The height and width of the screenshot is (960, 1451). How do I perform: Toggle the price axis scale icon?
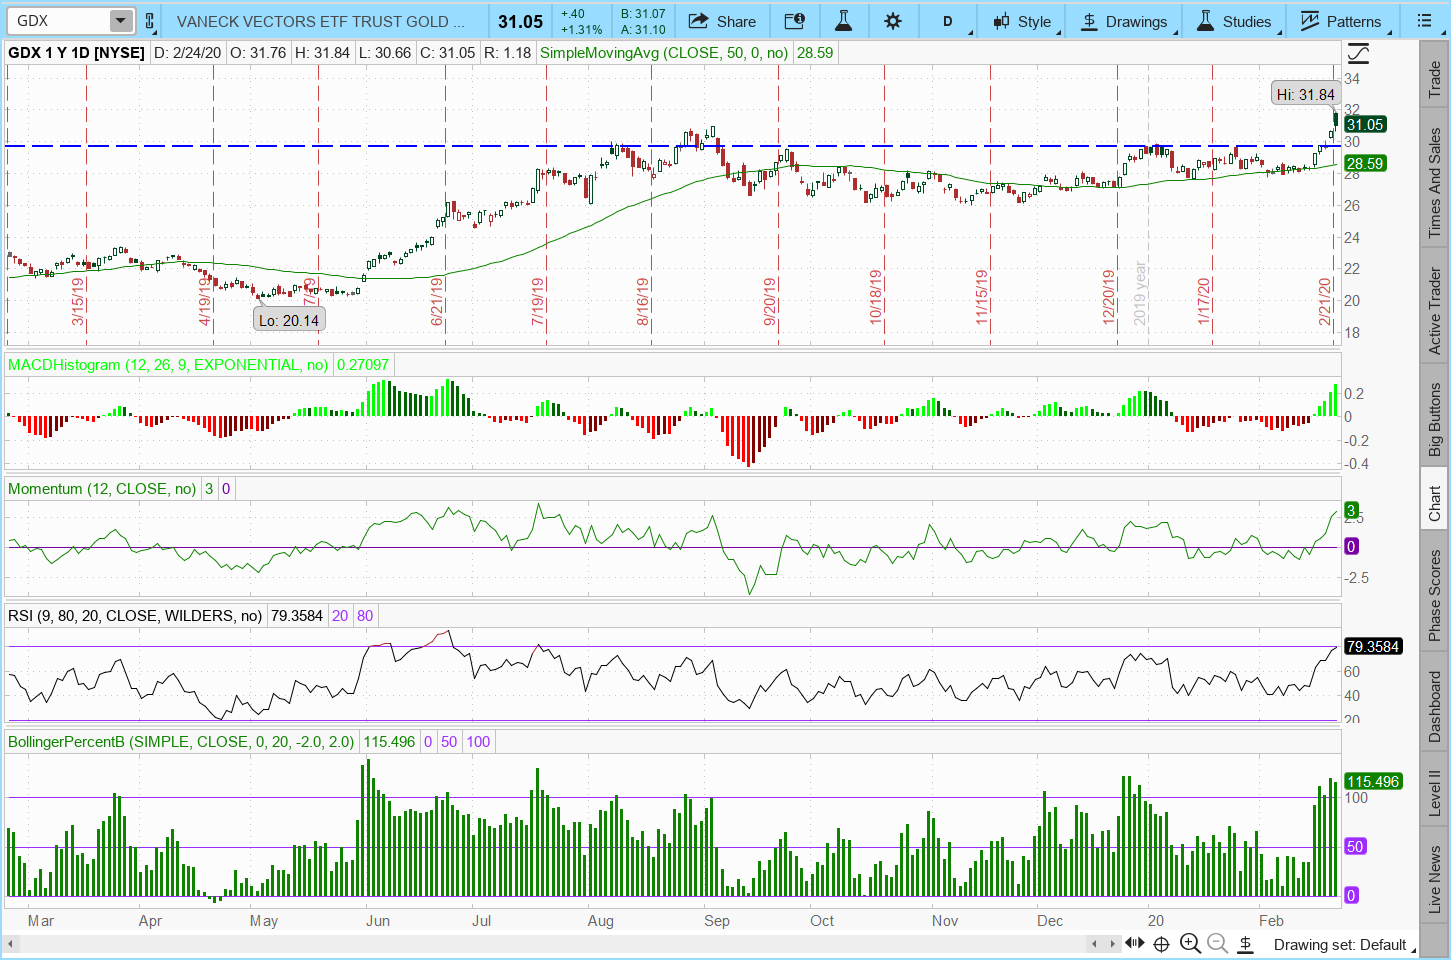tap(1358, 53)
